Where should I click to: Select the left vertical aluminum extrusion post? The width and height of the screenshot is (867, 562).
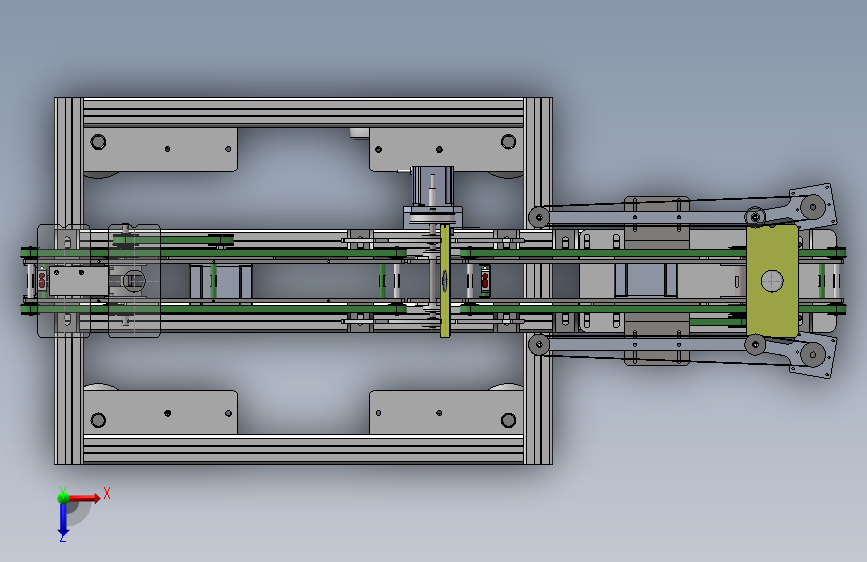pyautogui.click(x=69, y=281)
